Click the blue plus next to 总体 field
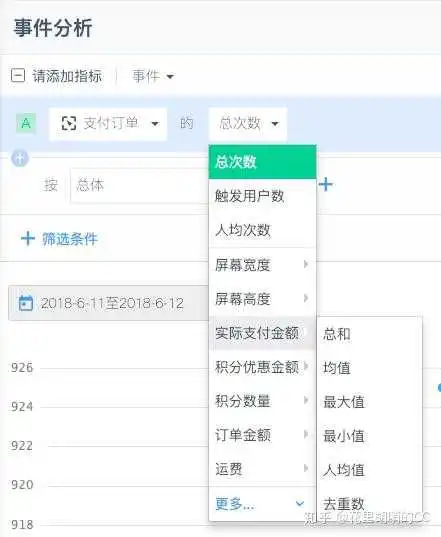 326,185
